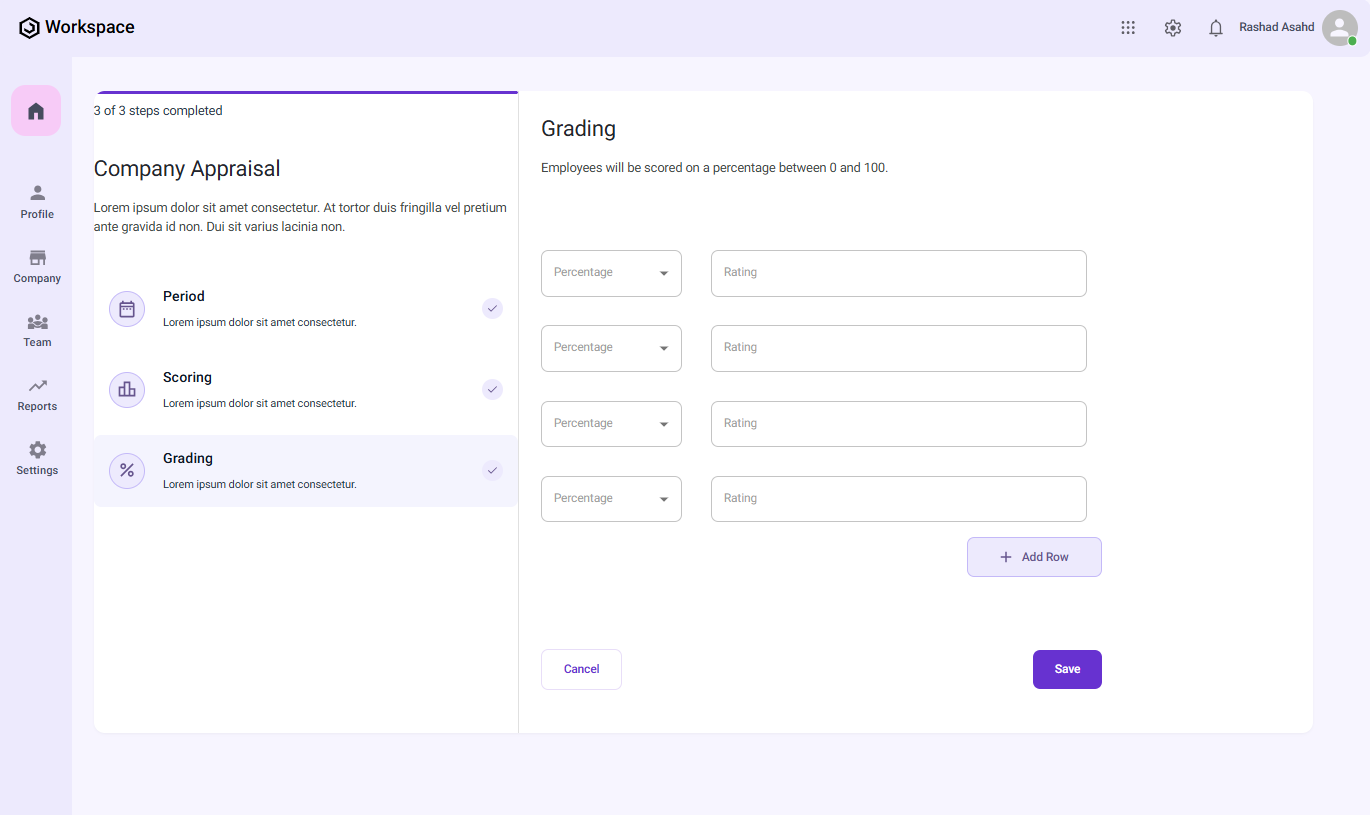
Task: Open the user avatar profile picture
Action: (x=1339, y=28)
